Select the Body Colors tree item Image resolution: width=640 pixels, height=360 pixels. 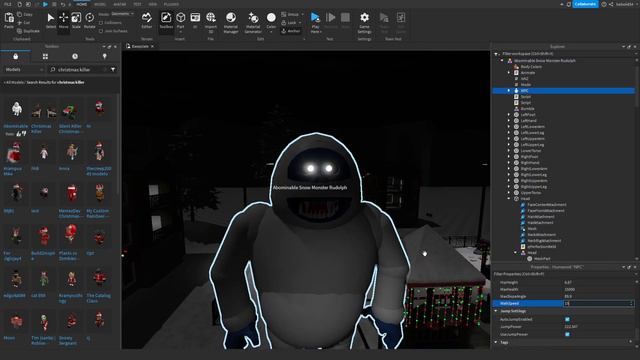pos(531,67)
